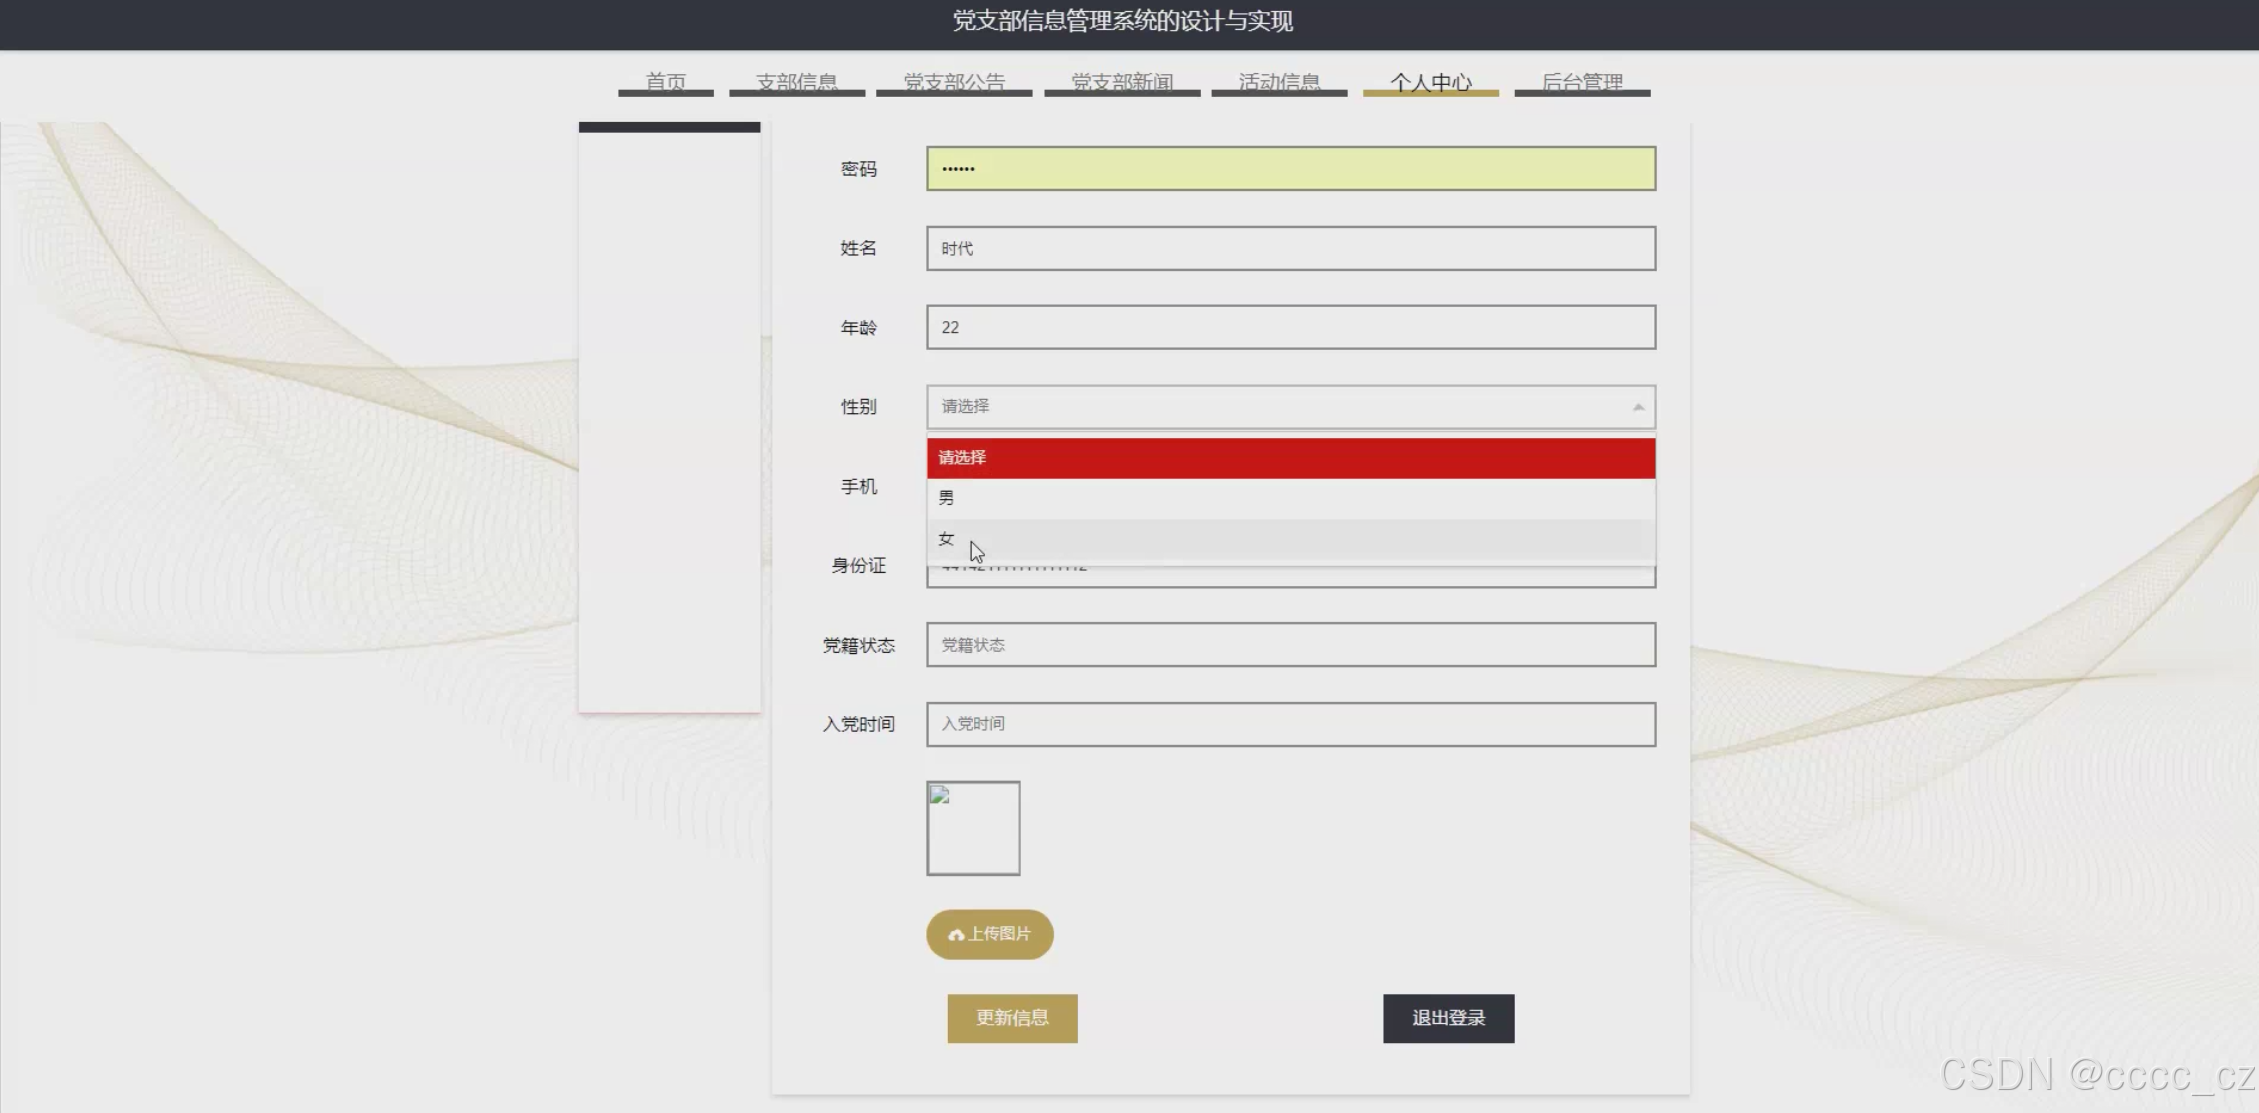Collapse the 性别 dropdown arrow

(1637, 407)
